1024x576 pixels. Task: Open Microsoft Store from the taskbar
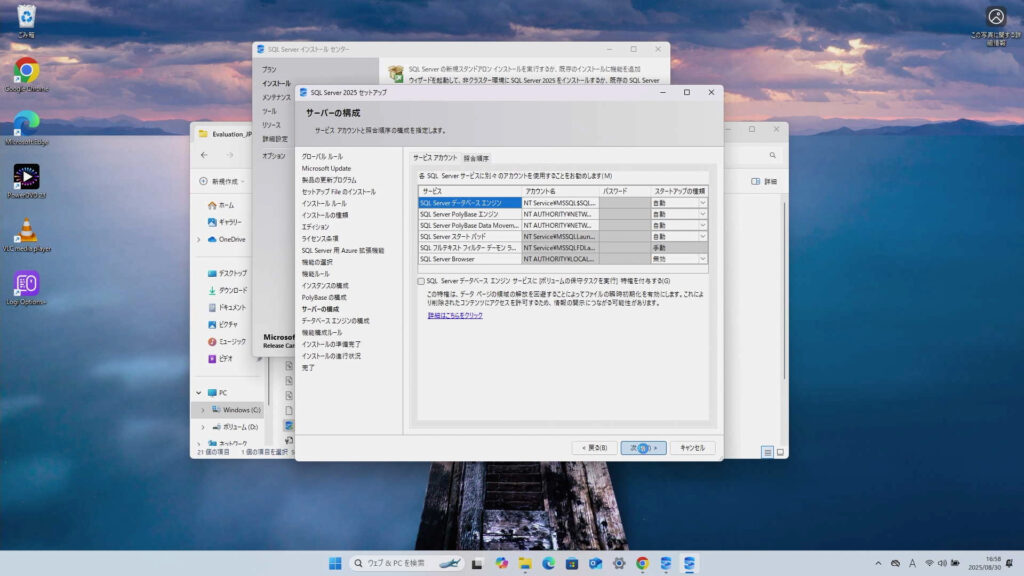tap(572, 563)
